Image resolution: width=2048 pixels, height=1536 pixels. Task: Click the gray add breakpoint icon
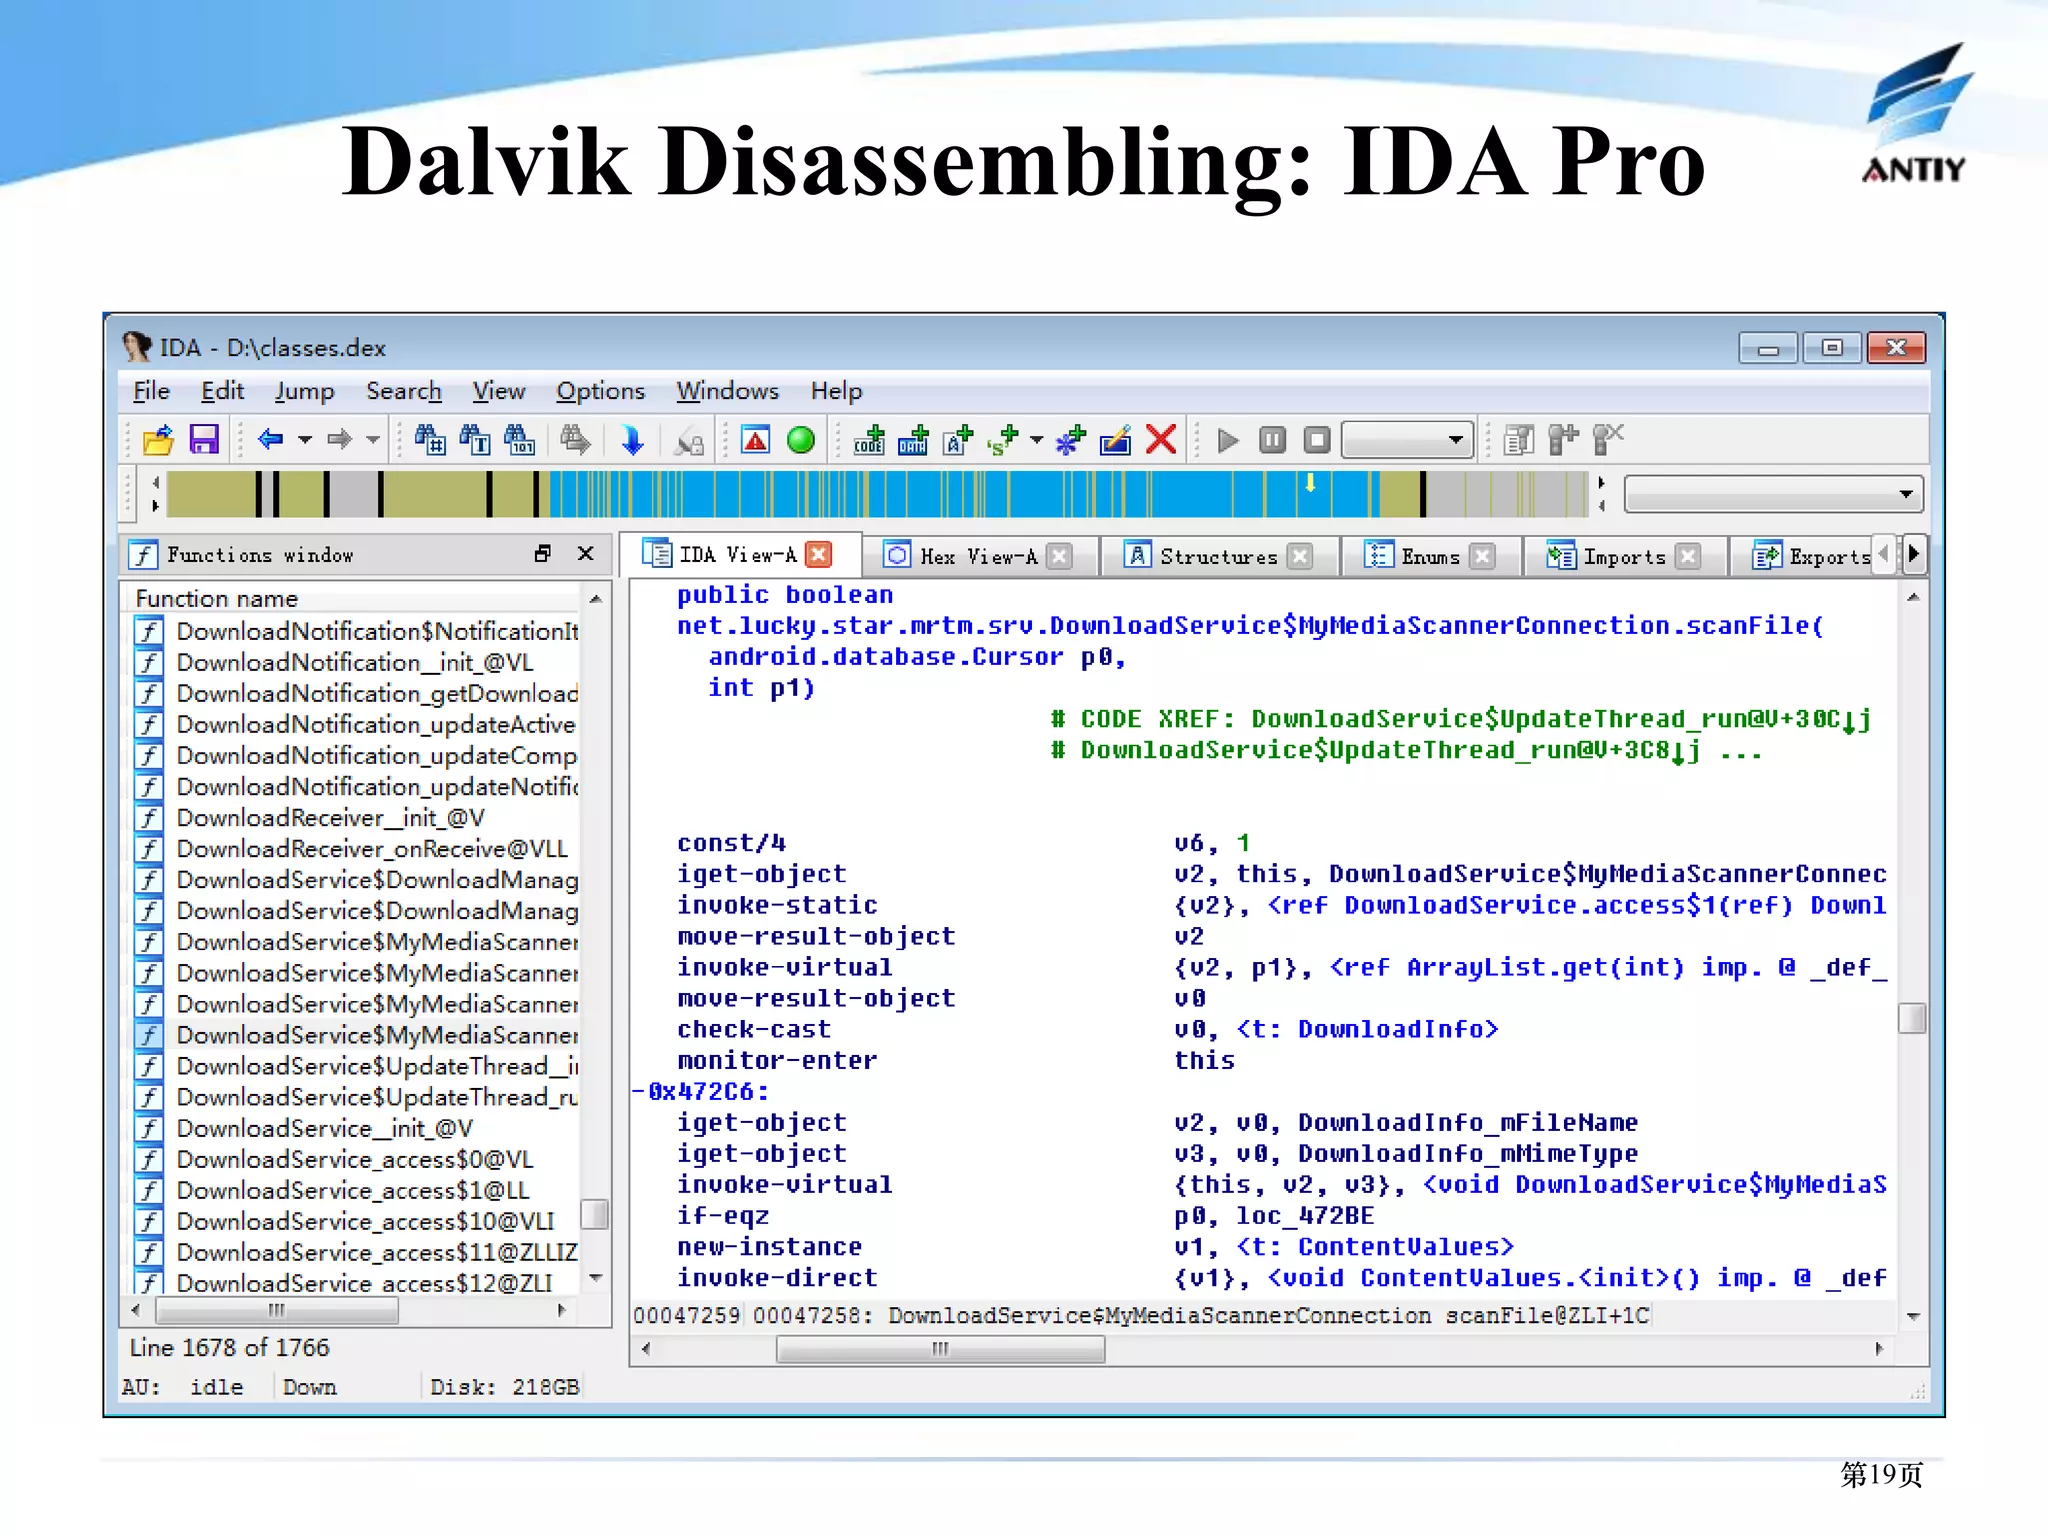tap(1563, 440)
